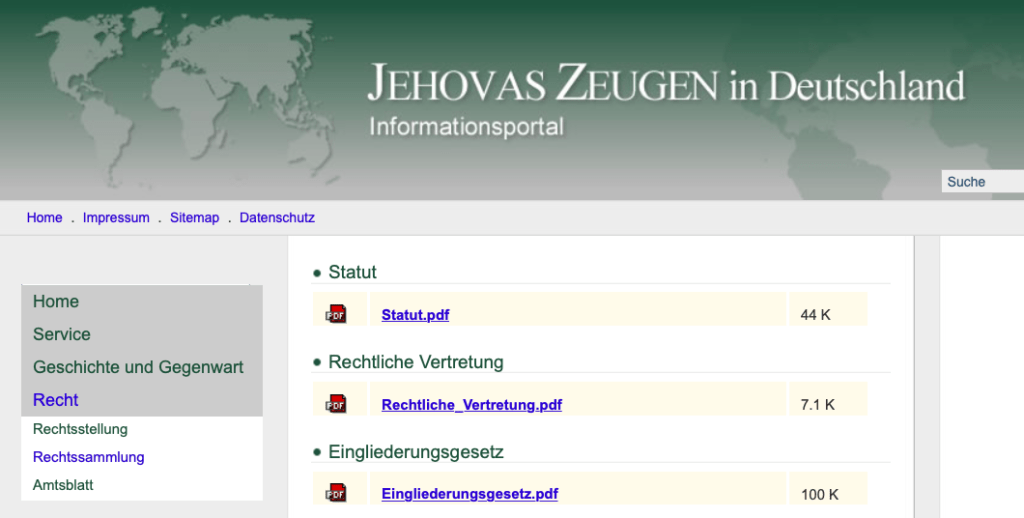Go to the Sitemap link

[194, 218]
